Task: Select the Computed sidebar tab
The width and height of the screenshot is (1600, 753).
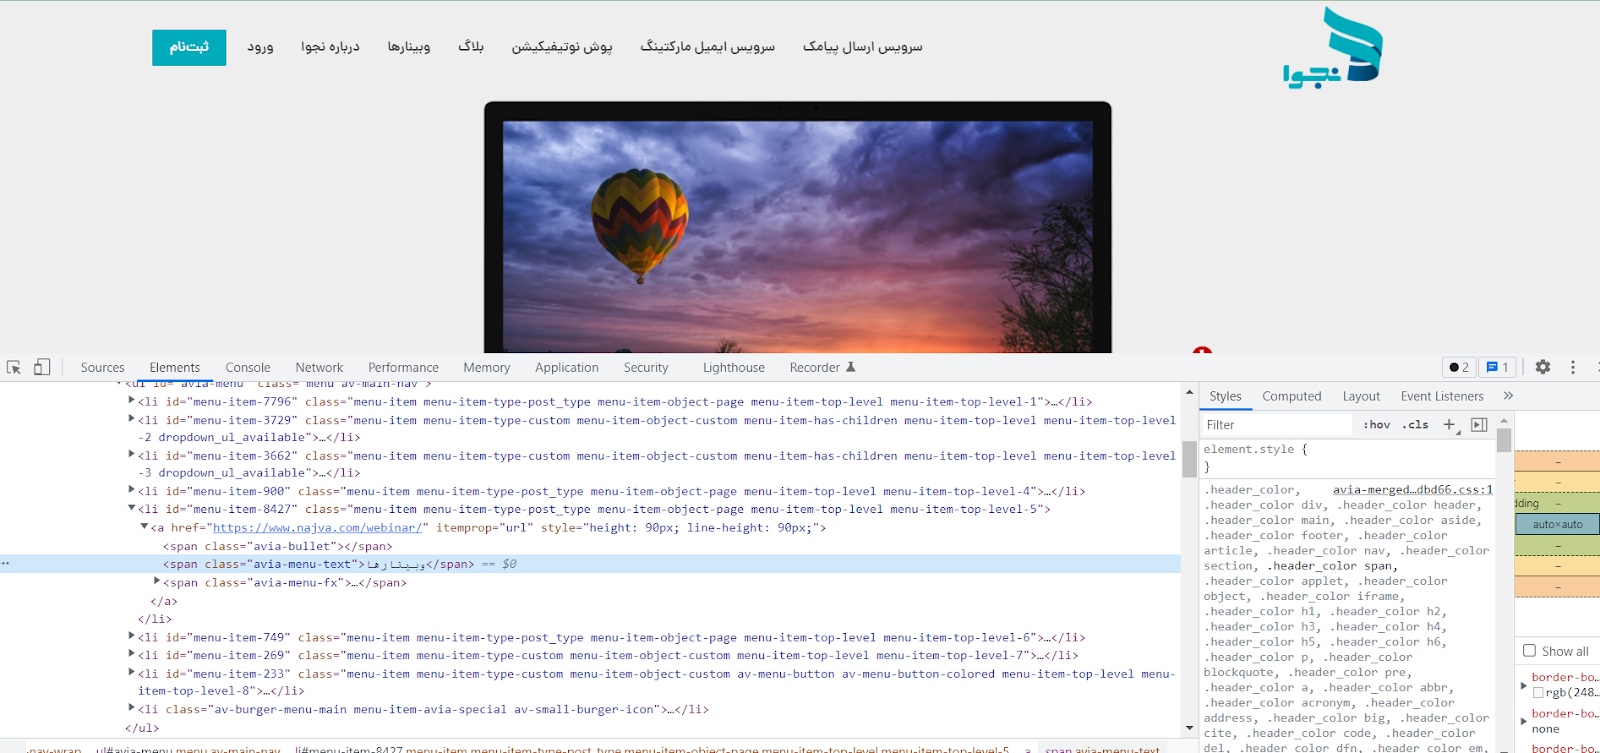Action: click(1292, 396)
